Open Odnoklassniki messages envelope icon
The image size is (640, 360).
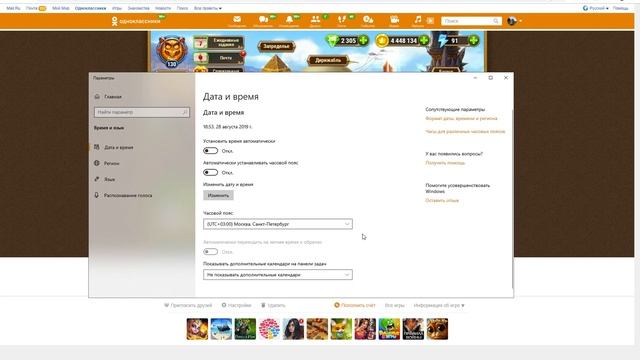click(x=237, y=19)
